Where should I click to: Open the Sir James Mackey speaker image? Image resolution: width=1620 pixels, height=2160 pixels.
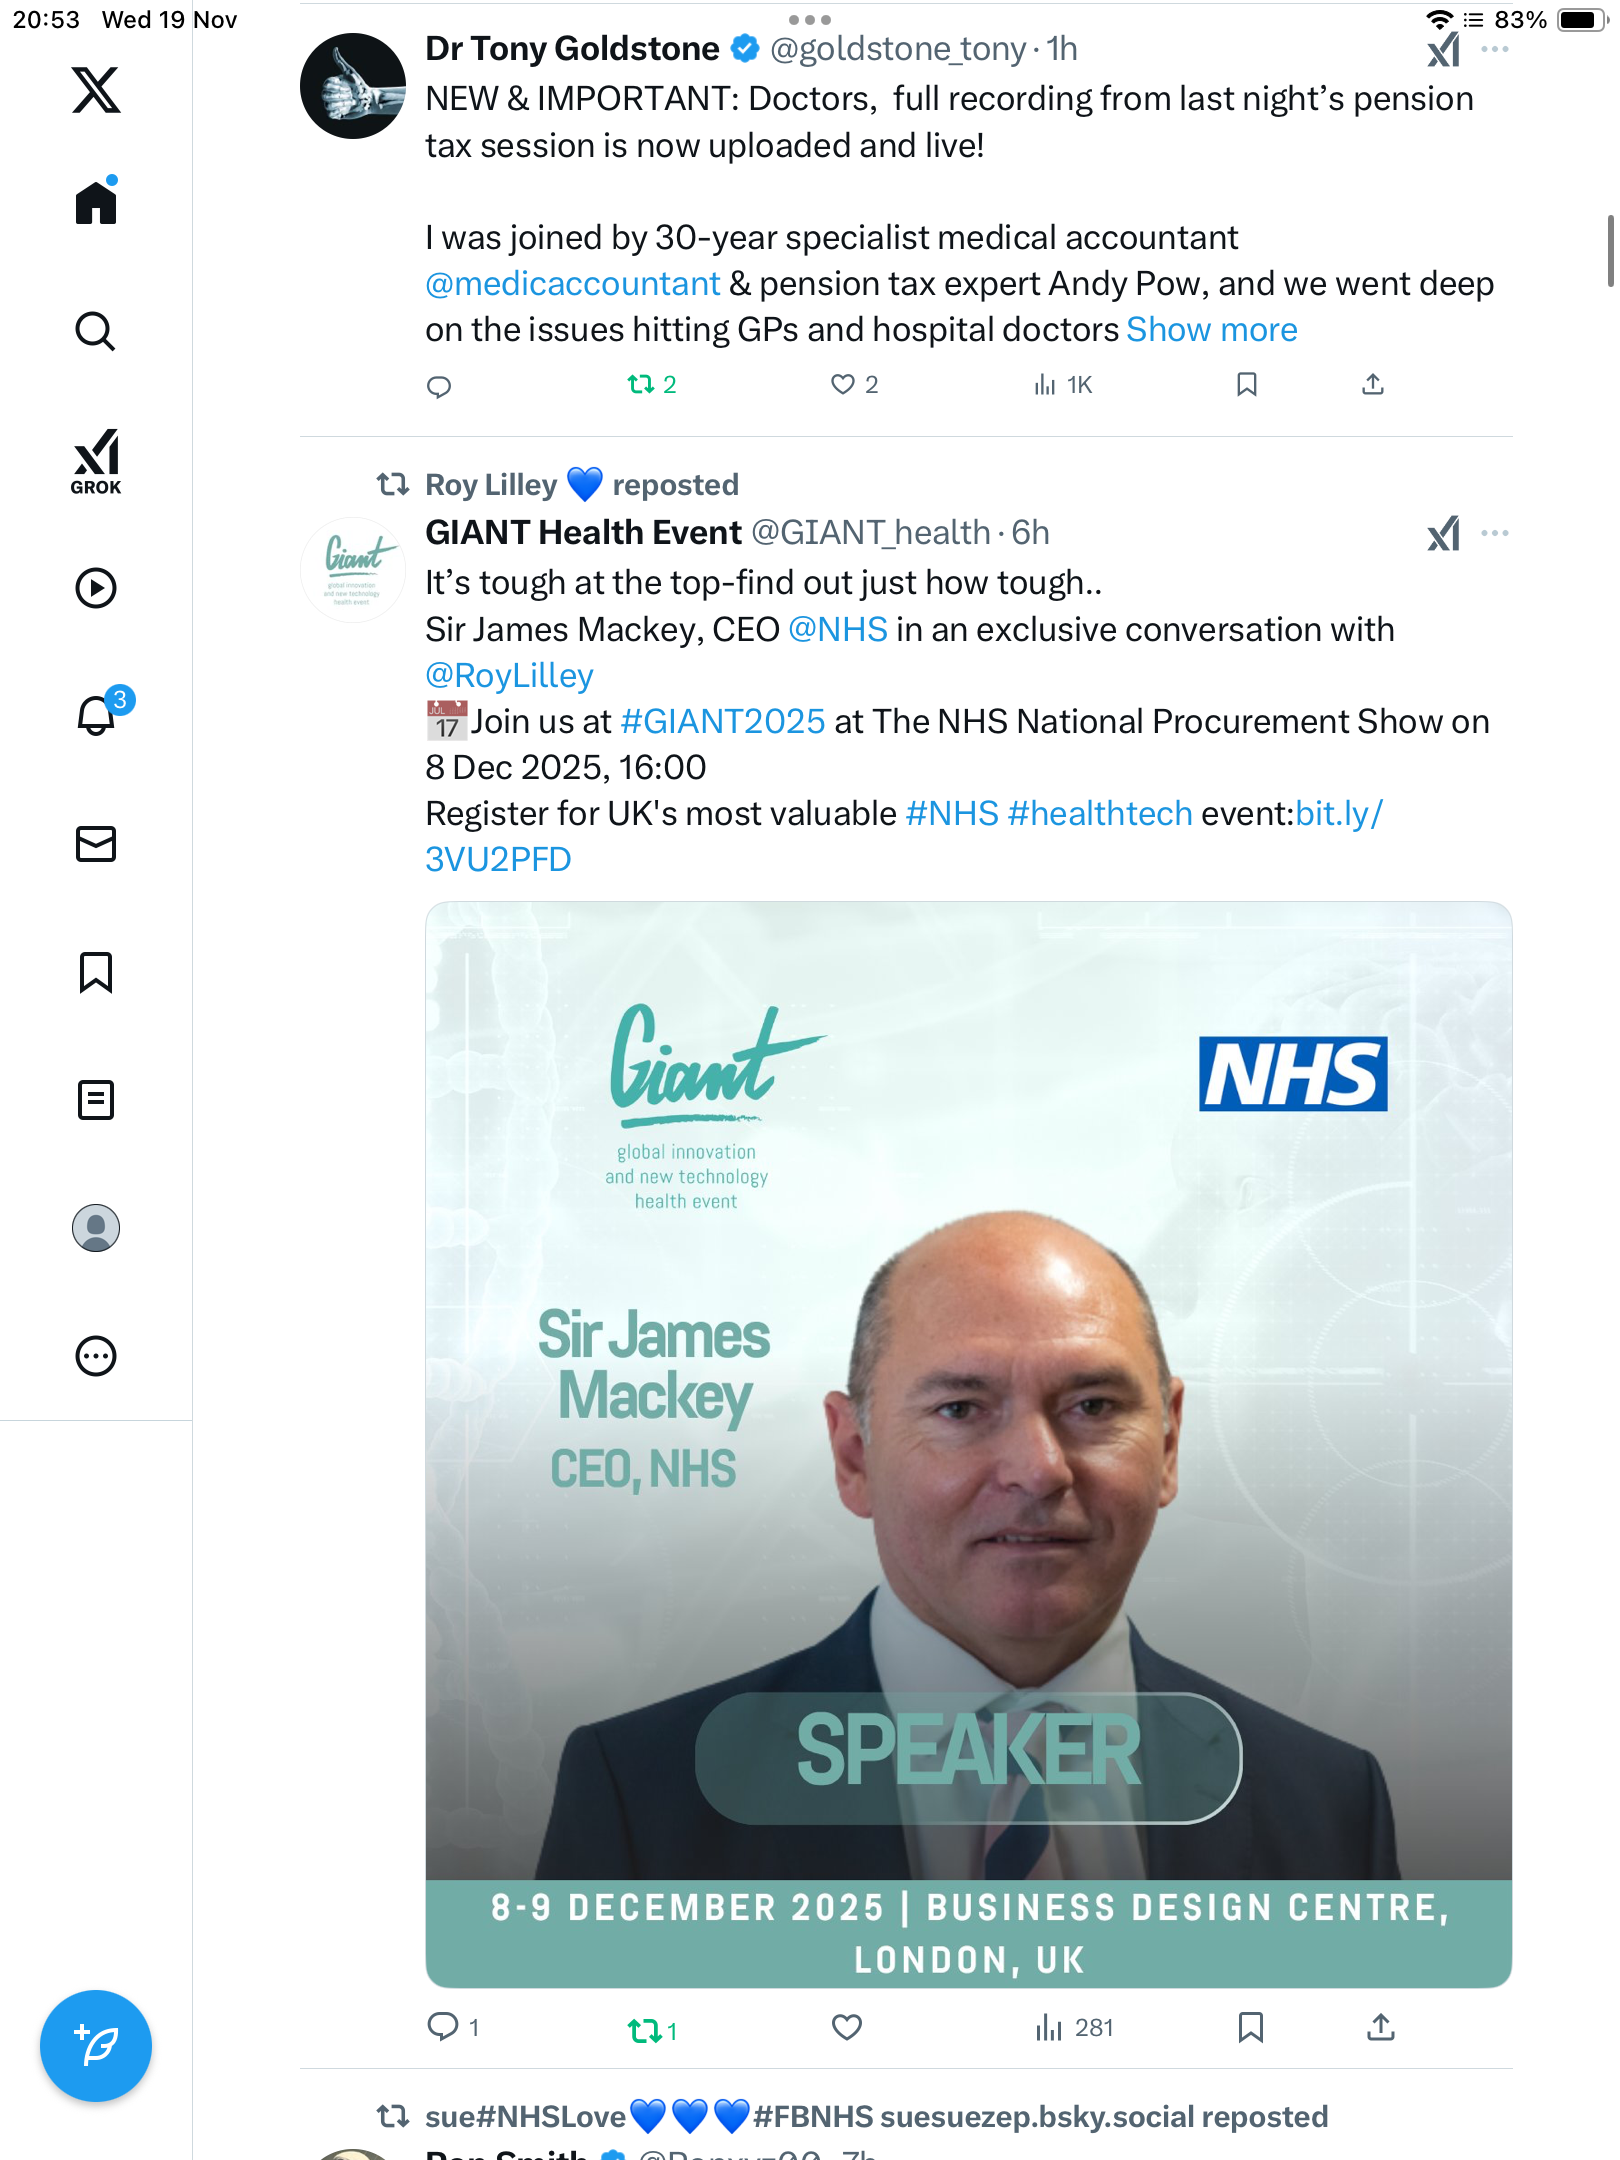968,1444
